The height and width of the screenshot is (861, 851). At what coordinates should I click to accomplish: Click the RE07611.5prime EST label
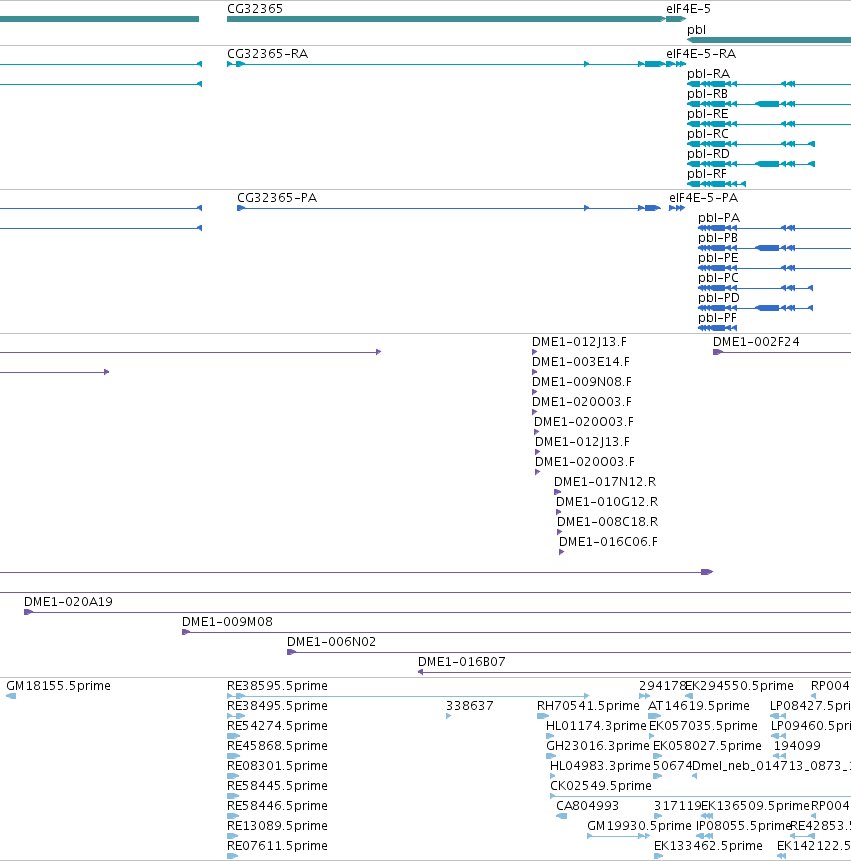277,846
